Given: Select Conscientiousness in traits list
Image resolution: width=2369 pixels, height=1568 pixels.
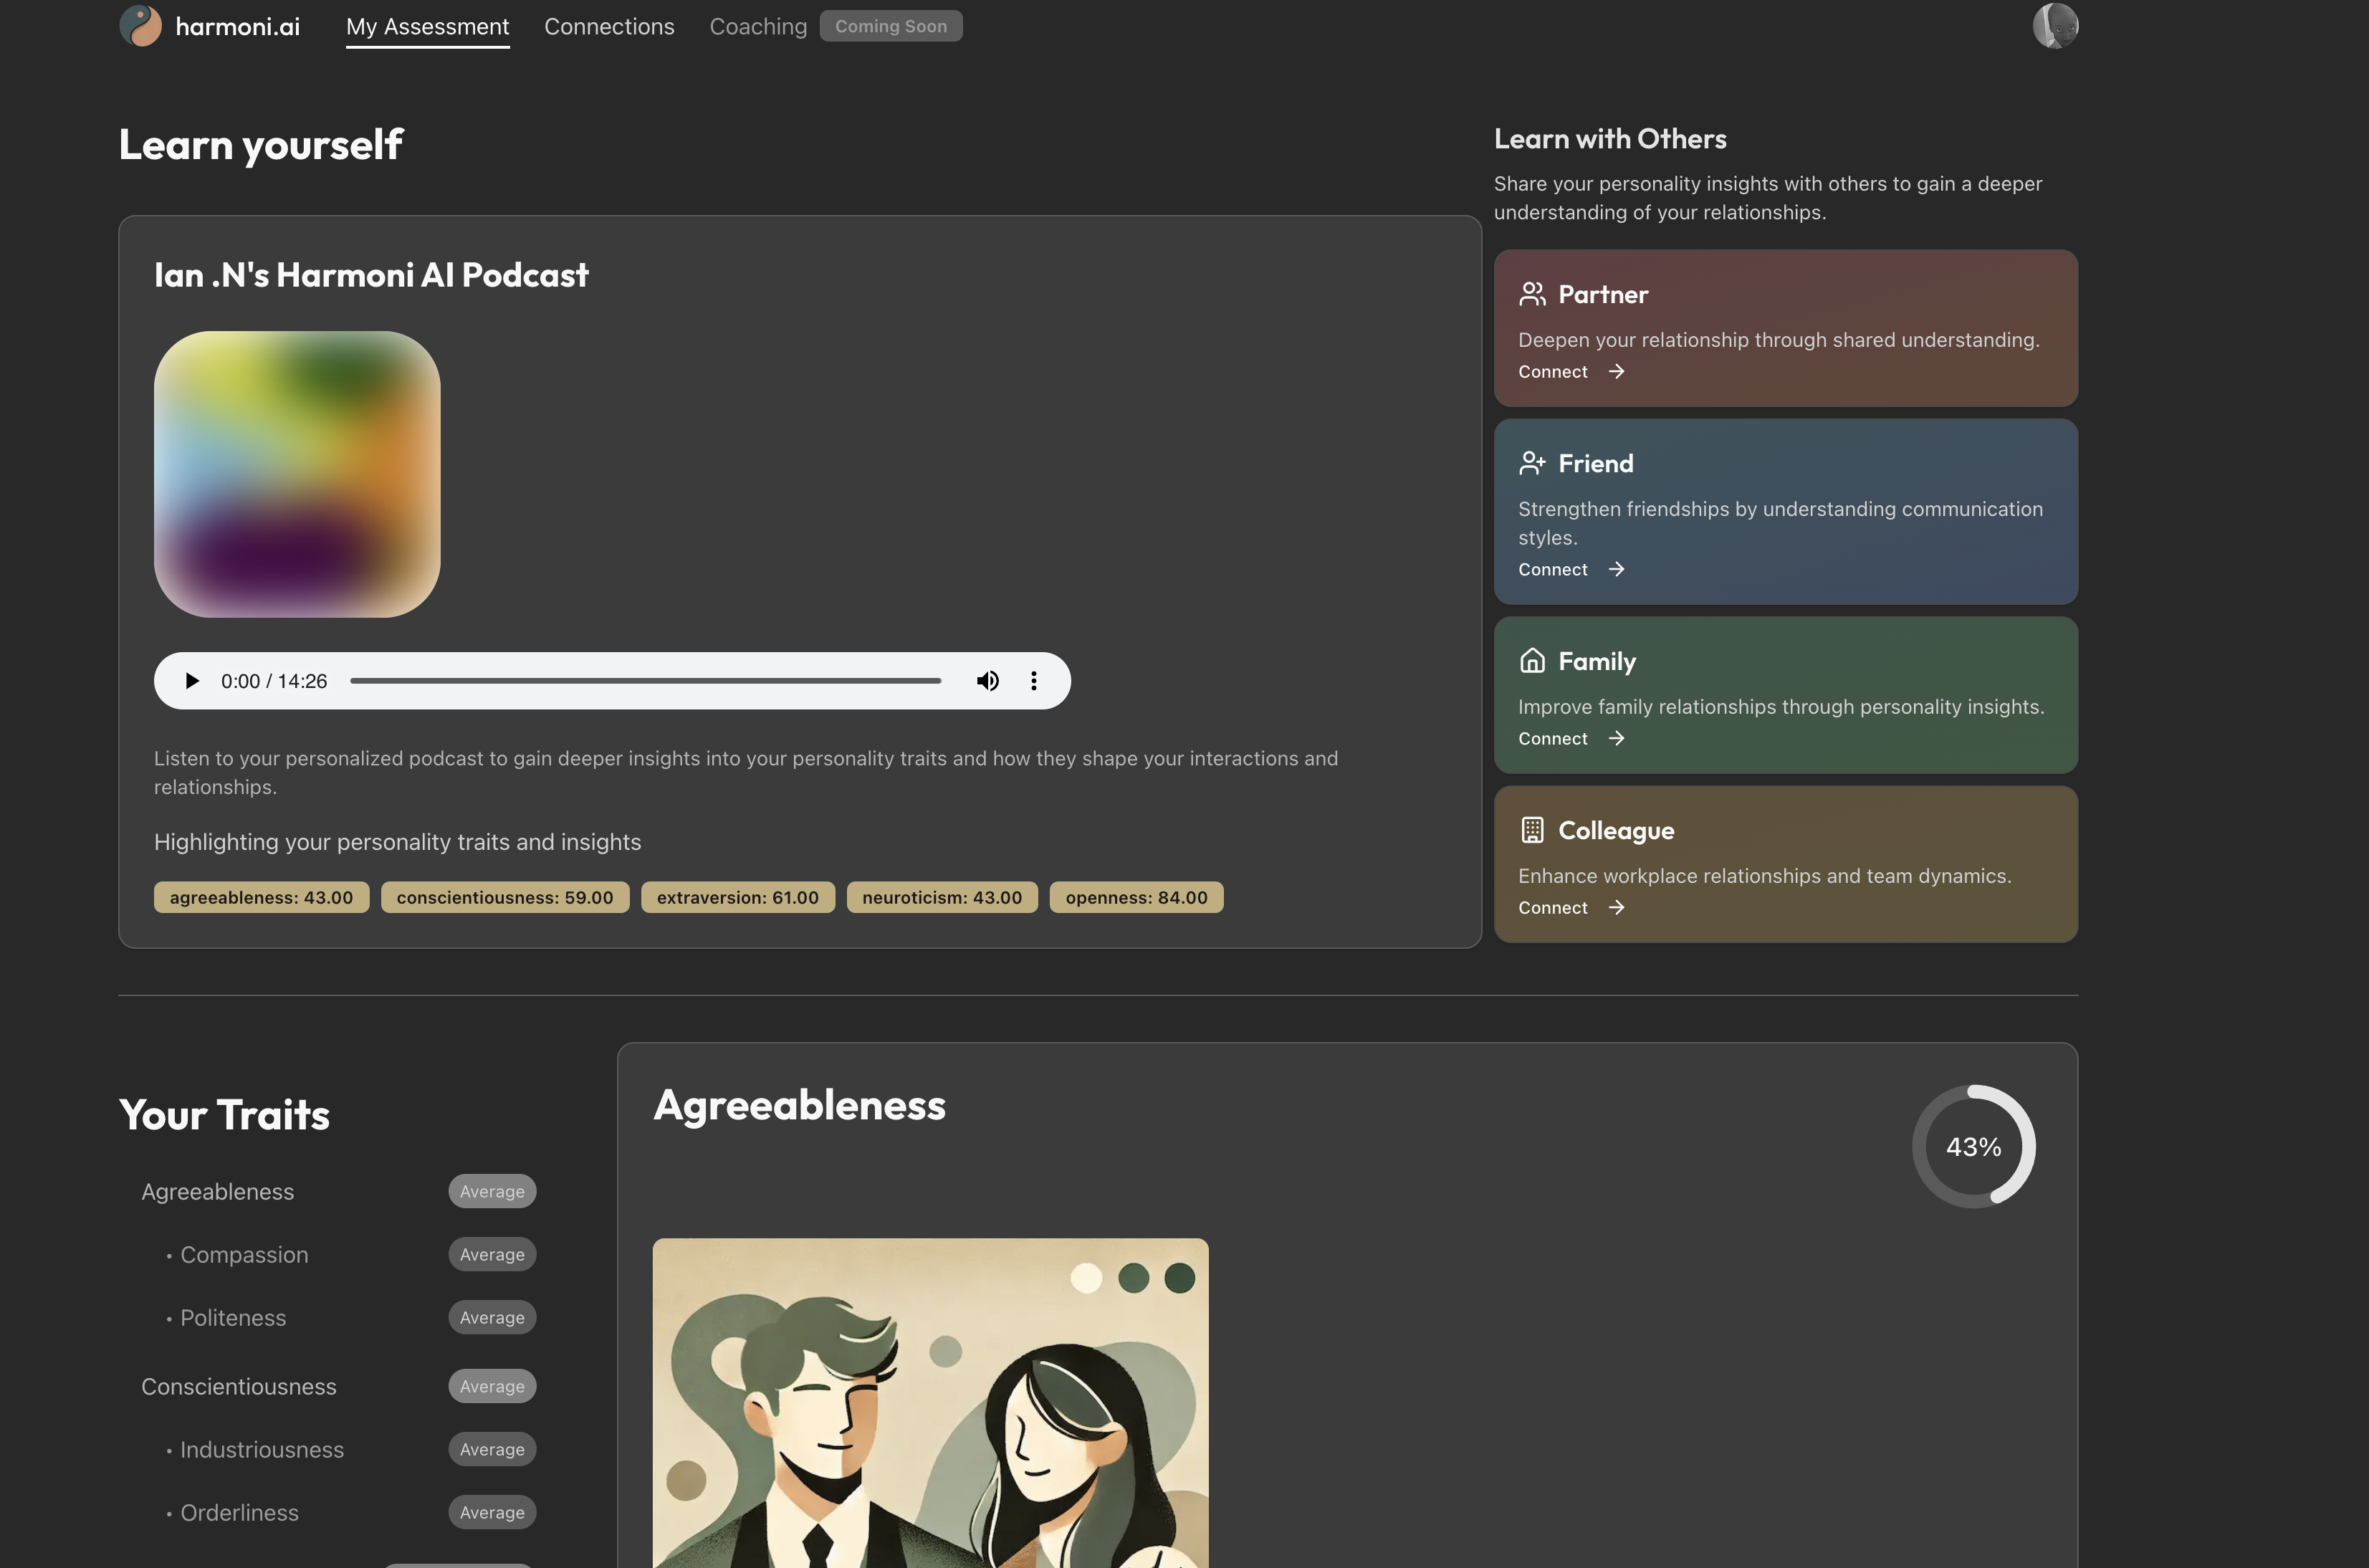Looking at the screenshot, I should 238,1387.
